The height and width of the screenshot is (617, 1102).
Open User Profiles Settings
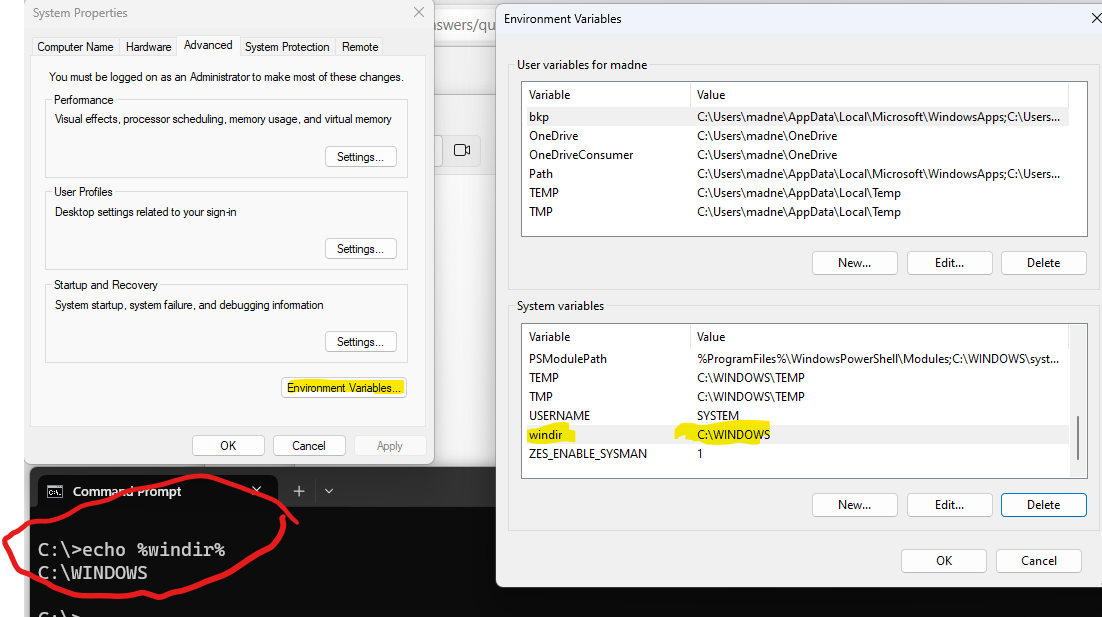click(360, 248)
